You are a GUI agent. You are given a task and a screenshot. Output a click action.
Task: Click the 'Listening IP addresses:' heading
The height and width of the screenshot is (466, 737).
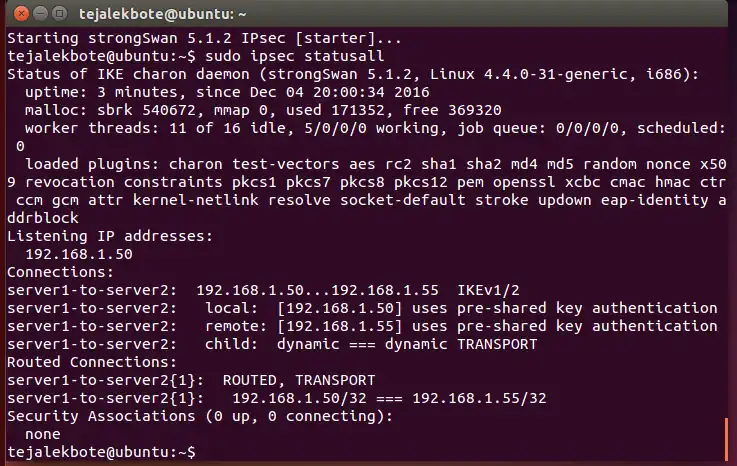(x=108, y=236)
